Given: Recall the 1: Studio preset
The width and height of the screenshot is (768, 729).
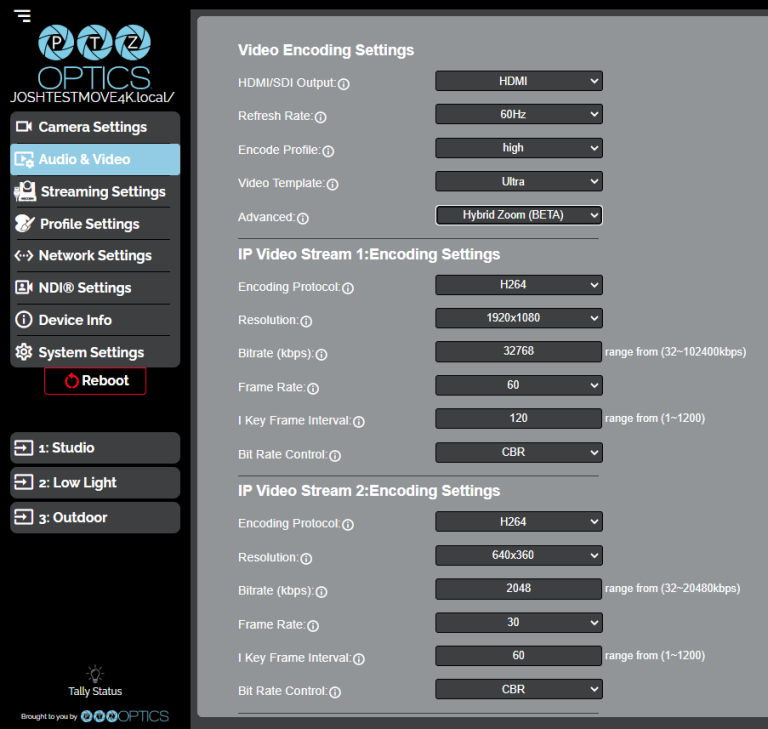Looking at the screenshot, I should (95, 448).
